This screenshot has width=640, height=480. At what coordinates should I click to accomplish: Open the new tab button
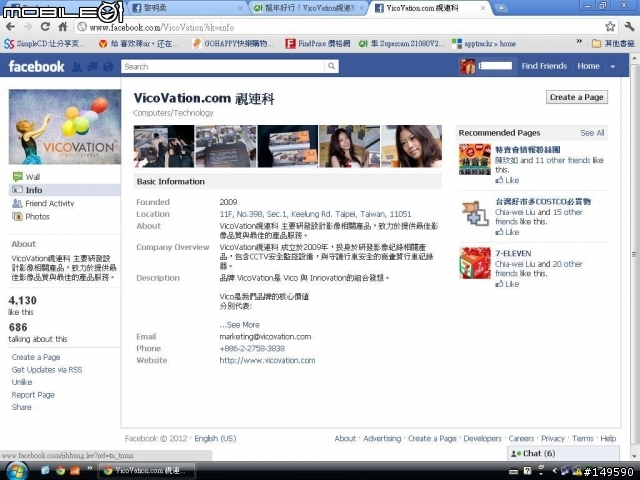[x=501, y=8]
